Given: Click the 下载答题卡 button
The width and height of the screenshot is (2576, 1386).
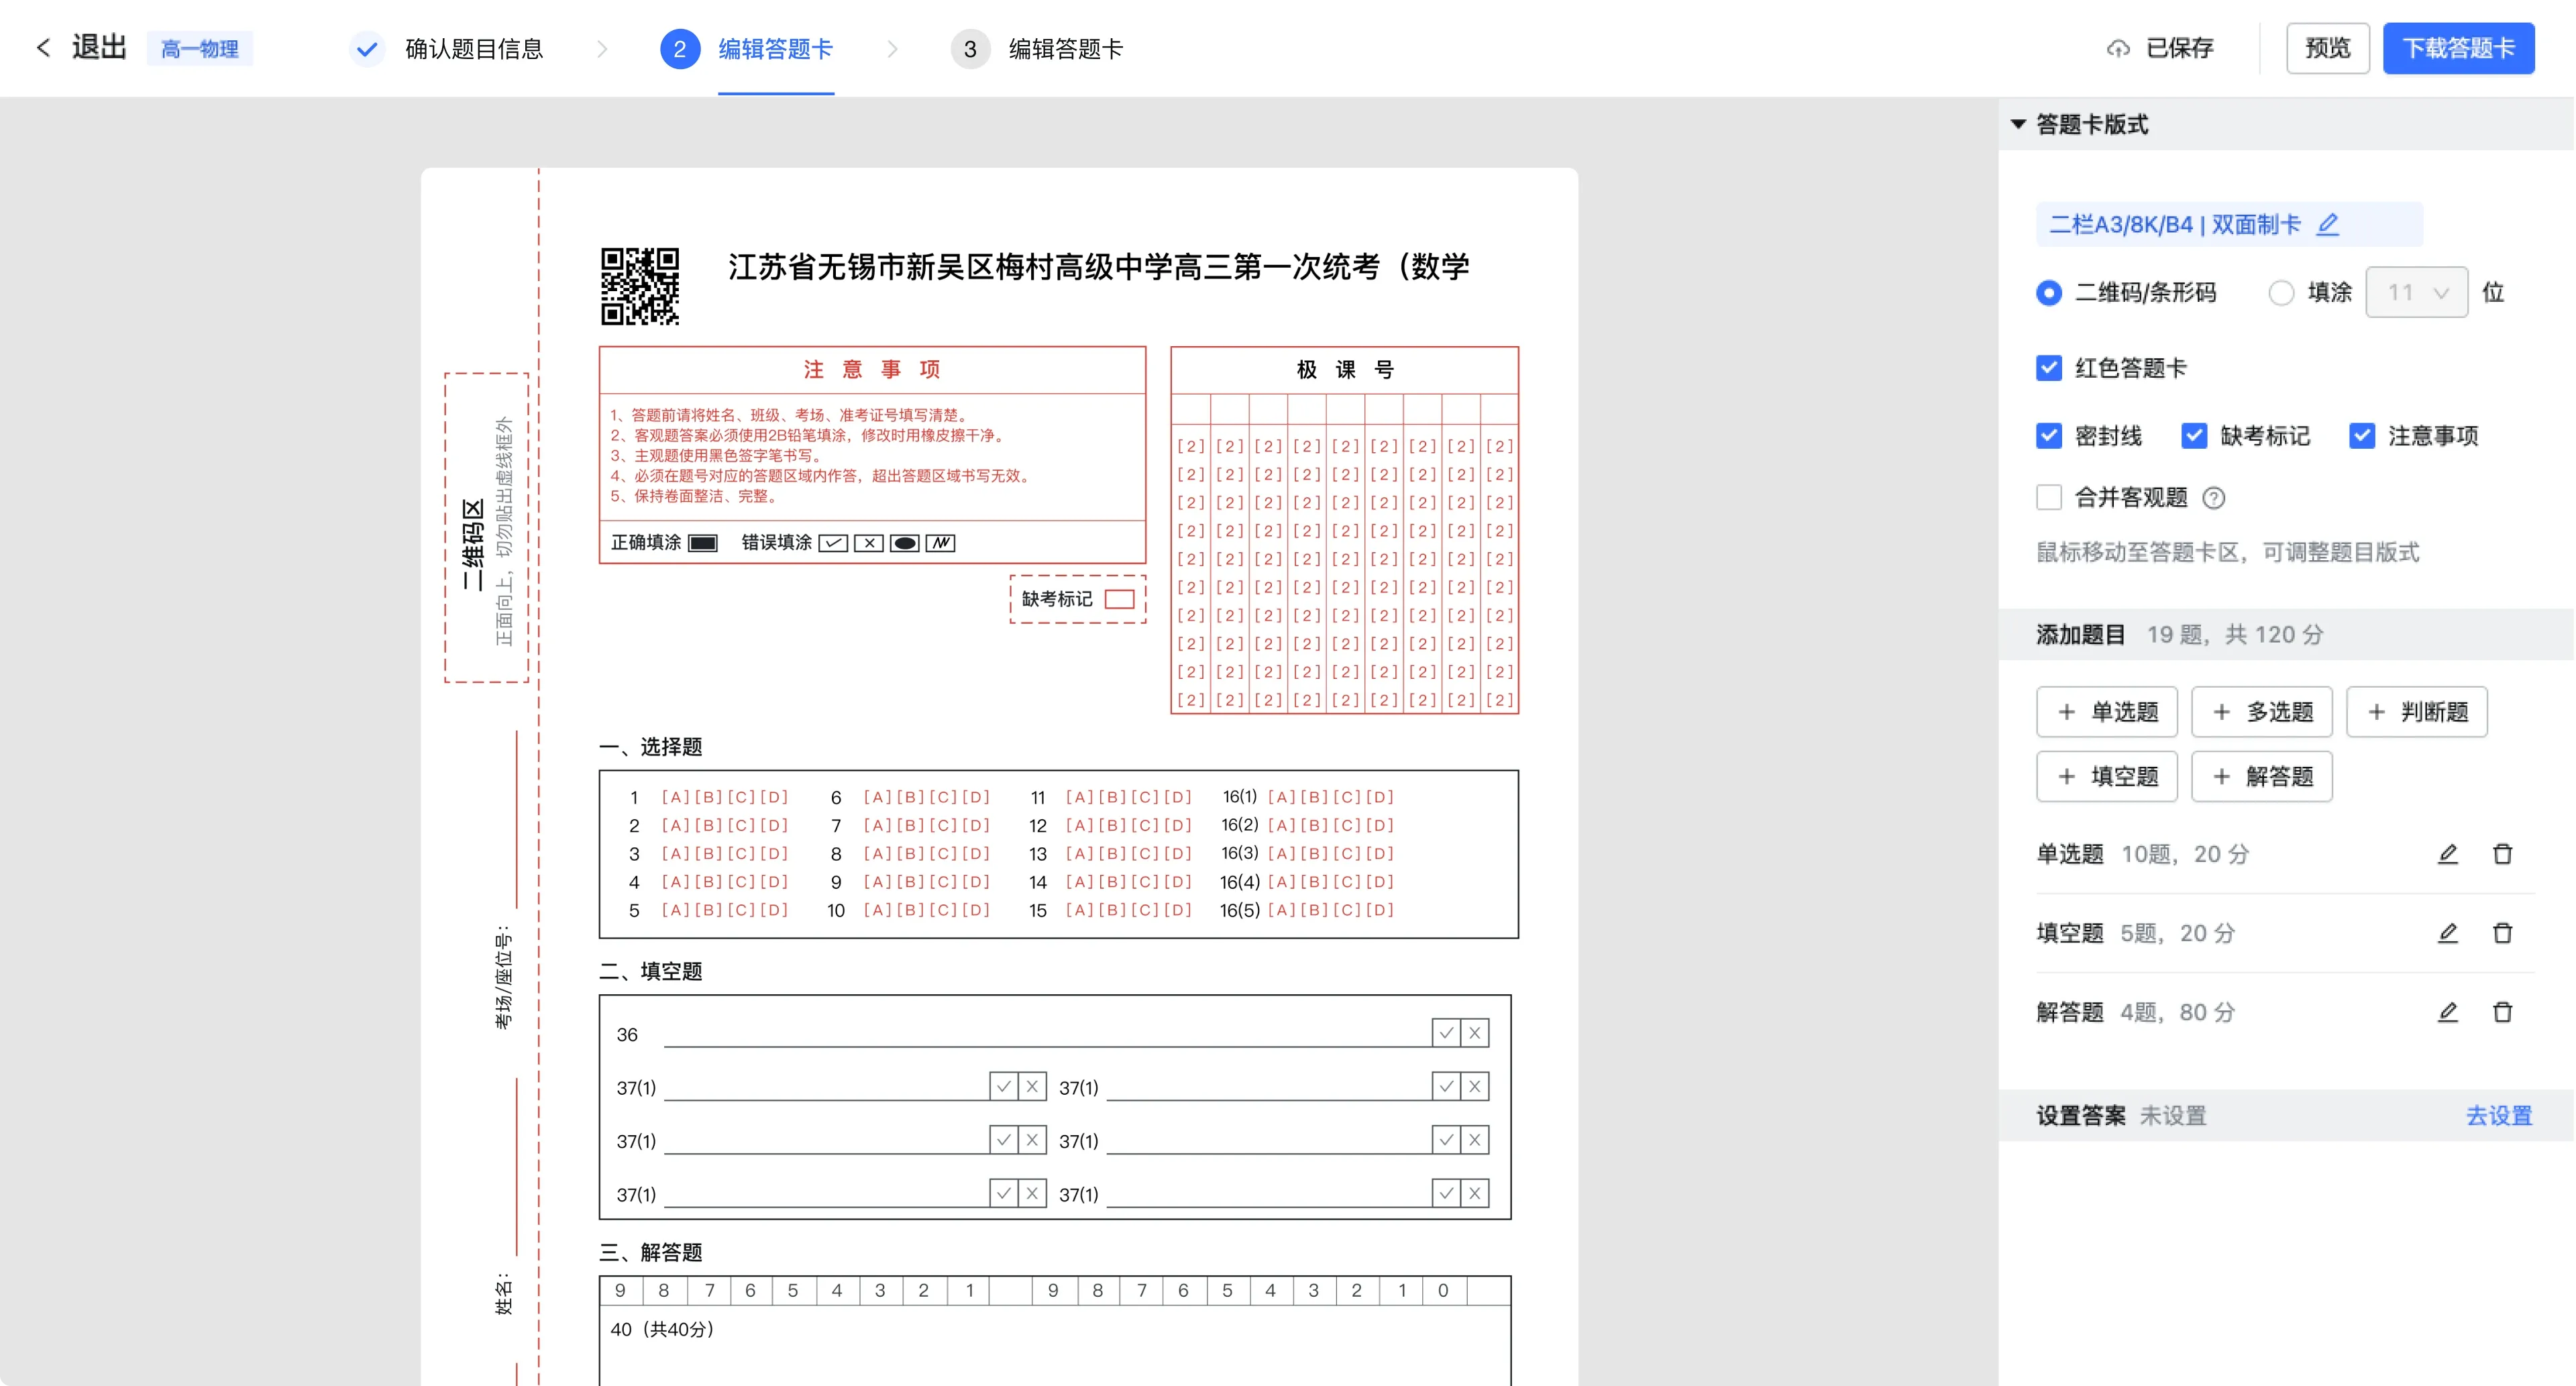Looking at the screenshot, I should coord(2459,48).
